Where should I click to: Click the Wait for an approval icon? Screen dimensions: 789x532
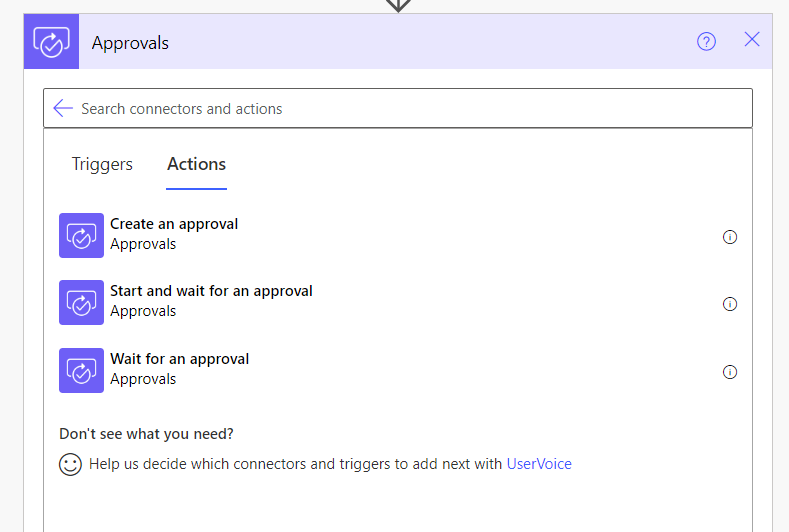coord(82,370)
